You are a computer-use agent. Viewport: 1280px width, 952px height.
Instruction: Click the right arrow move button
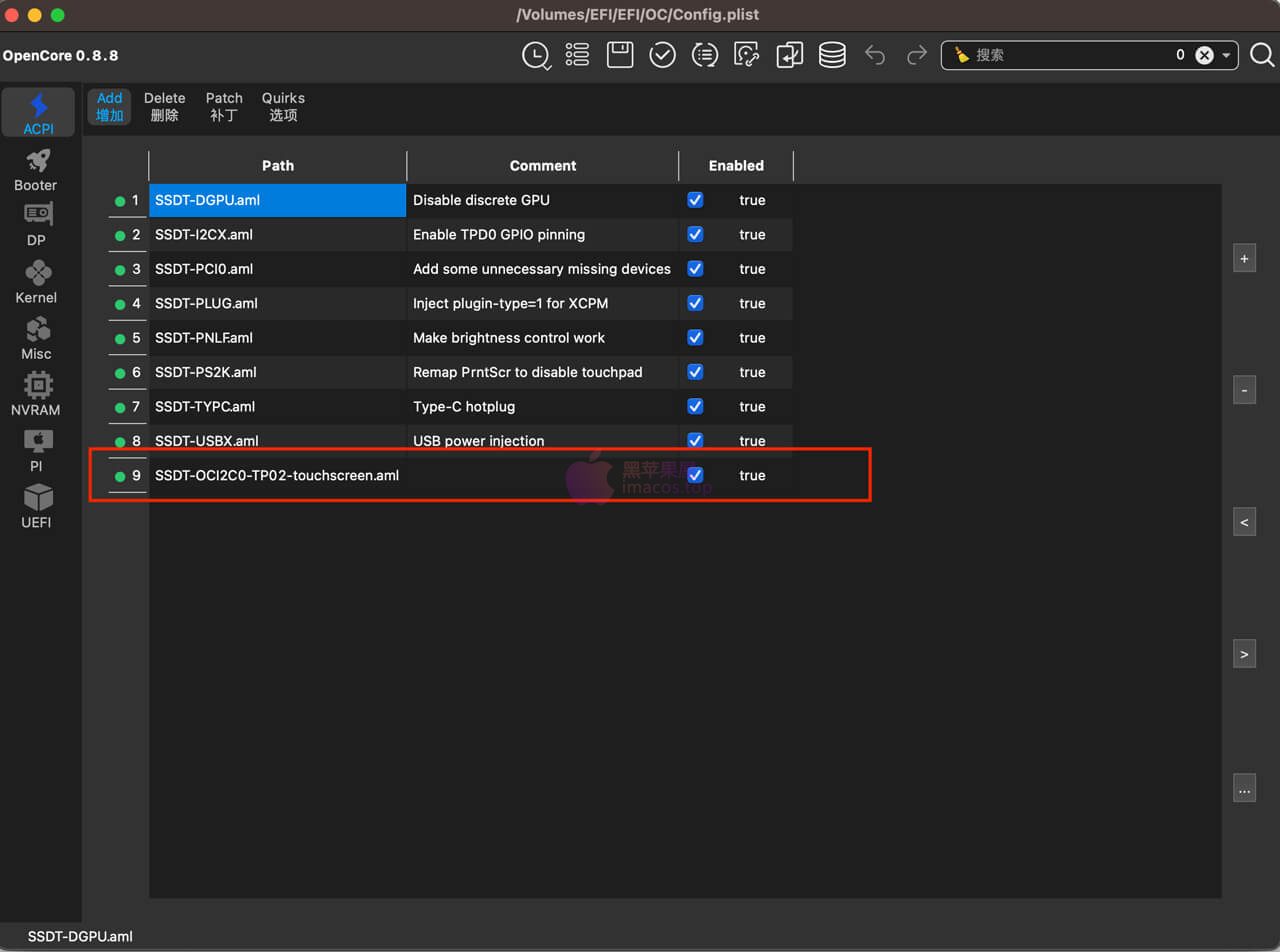pyautogui.click(x=1244, y=654)
